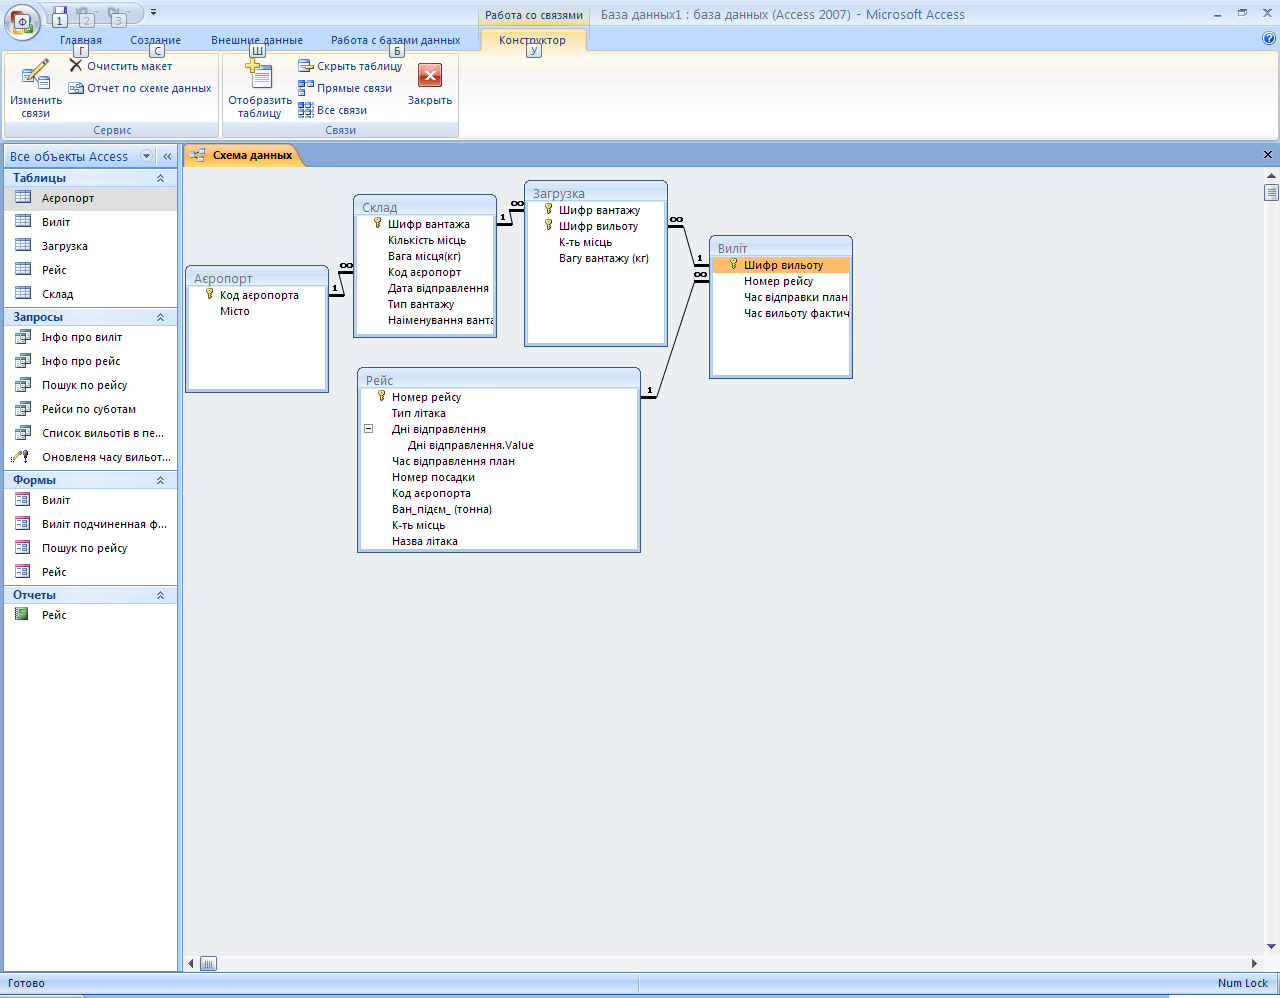Viewport: 1280px width, 998px height.
Task: Open the quick access toolbar customize dropdown
Action: (x=153, y=12)
